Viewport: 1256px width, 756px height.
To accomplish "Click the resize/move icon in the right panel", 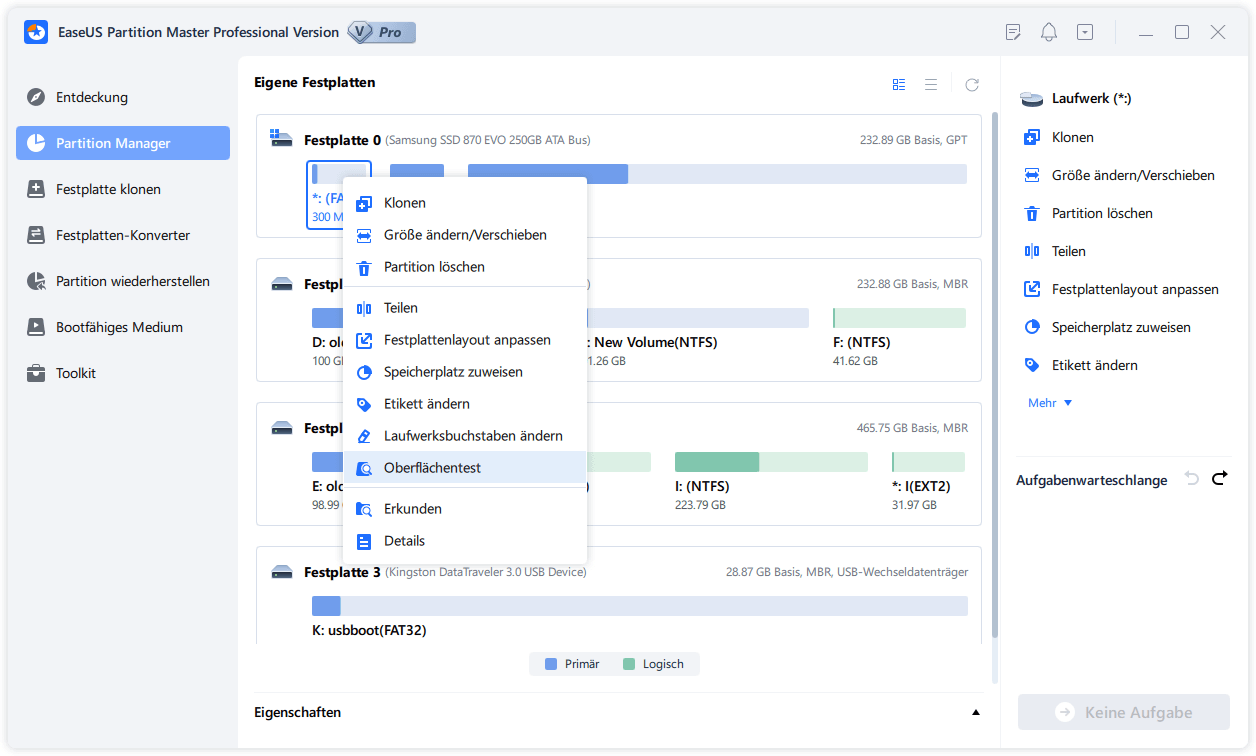I will [1032, 175].
